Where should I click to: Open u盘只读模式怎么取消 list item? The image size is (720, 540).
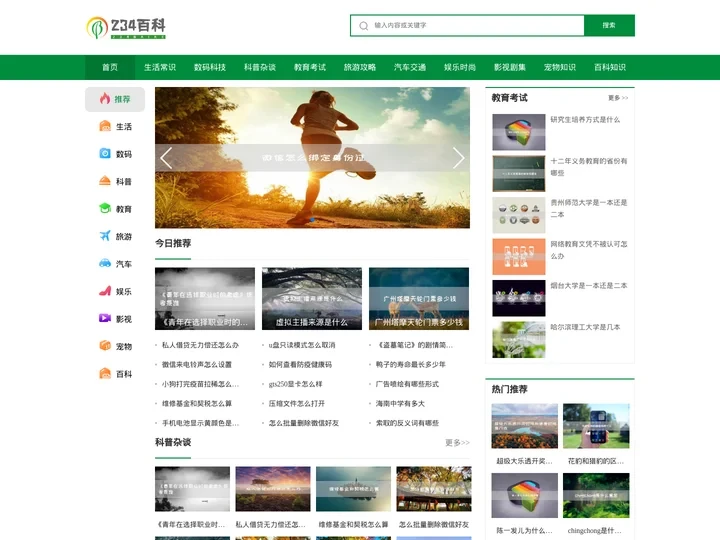tap(302, 345)
